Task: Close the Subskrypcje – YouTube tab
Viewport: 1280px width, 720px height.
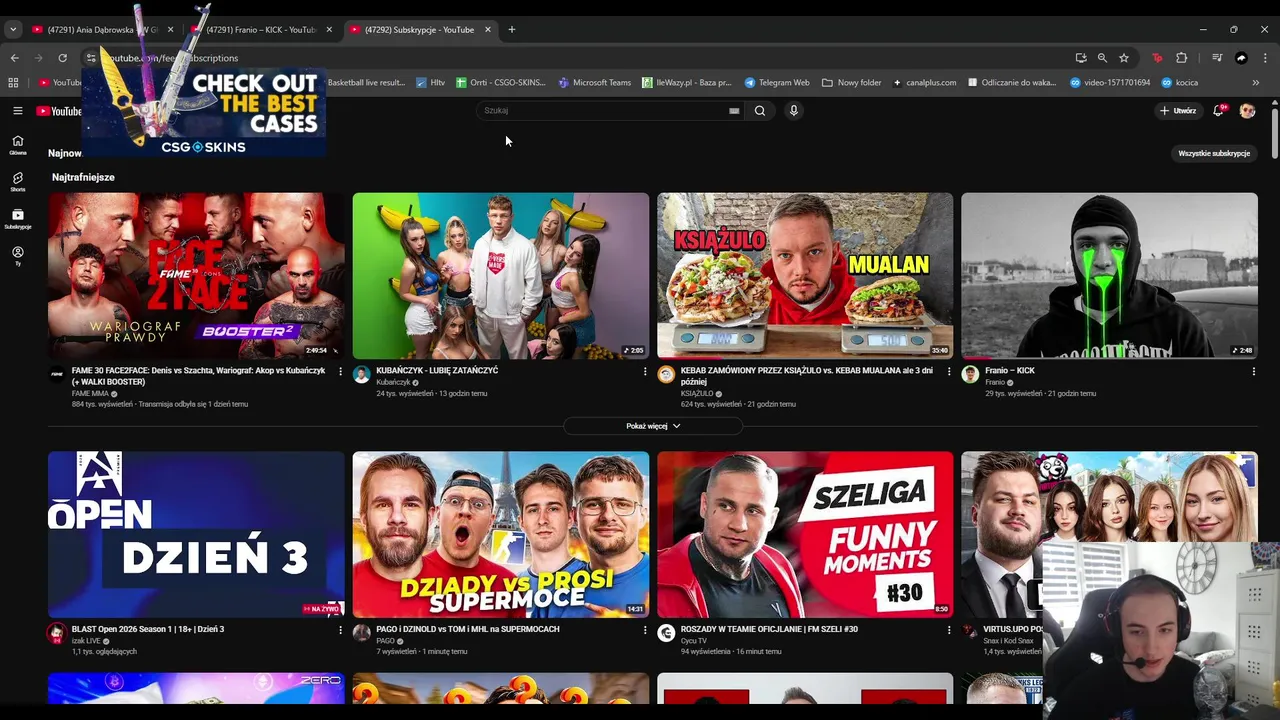Action: pos(488,30)
